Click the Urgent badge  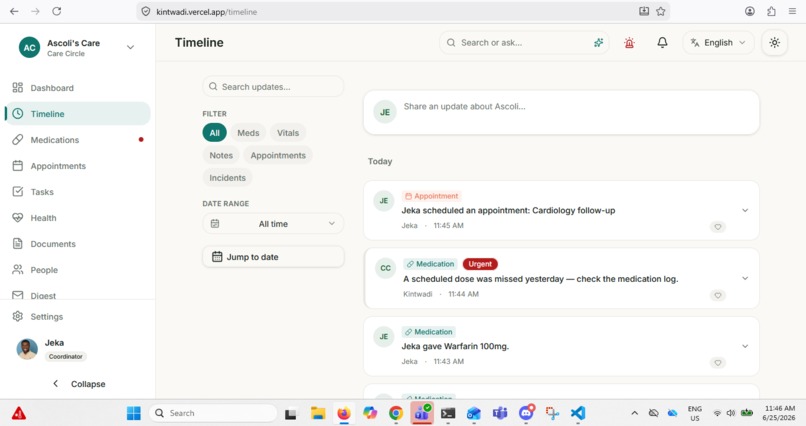point(480,264)
